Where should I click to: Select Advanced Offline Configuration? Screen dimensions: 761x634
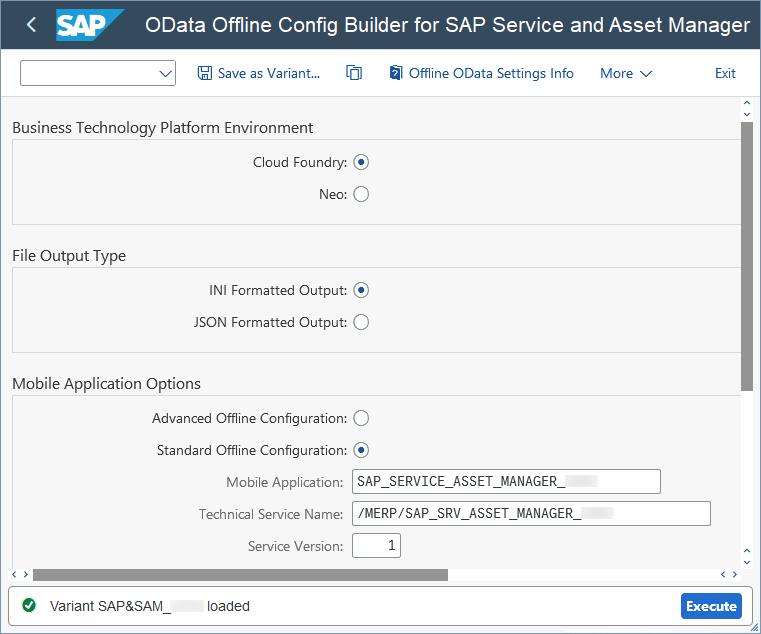click(361, 418)
